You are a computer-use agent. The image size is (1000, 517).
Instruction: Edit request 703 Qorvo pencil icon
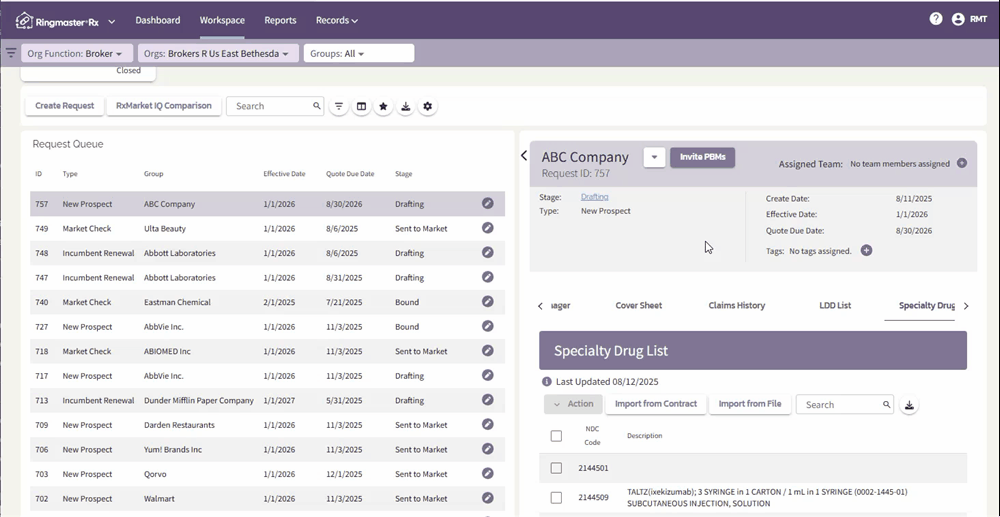(x=487, y=473)
